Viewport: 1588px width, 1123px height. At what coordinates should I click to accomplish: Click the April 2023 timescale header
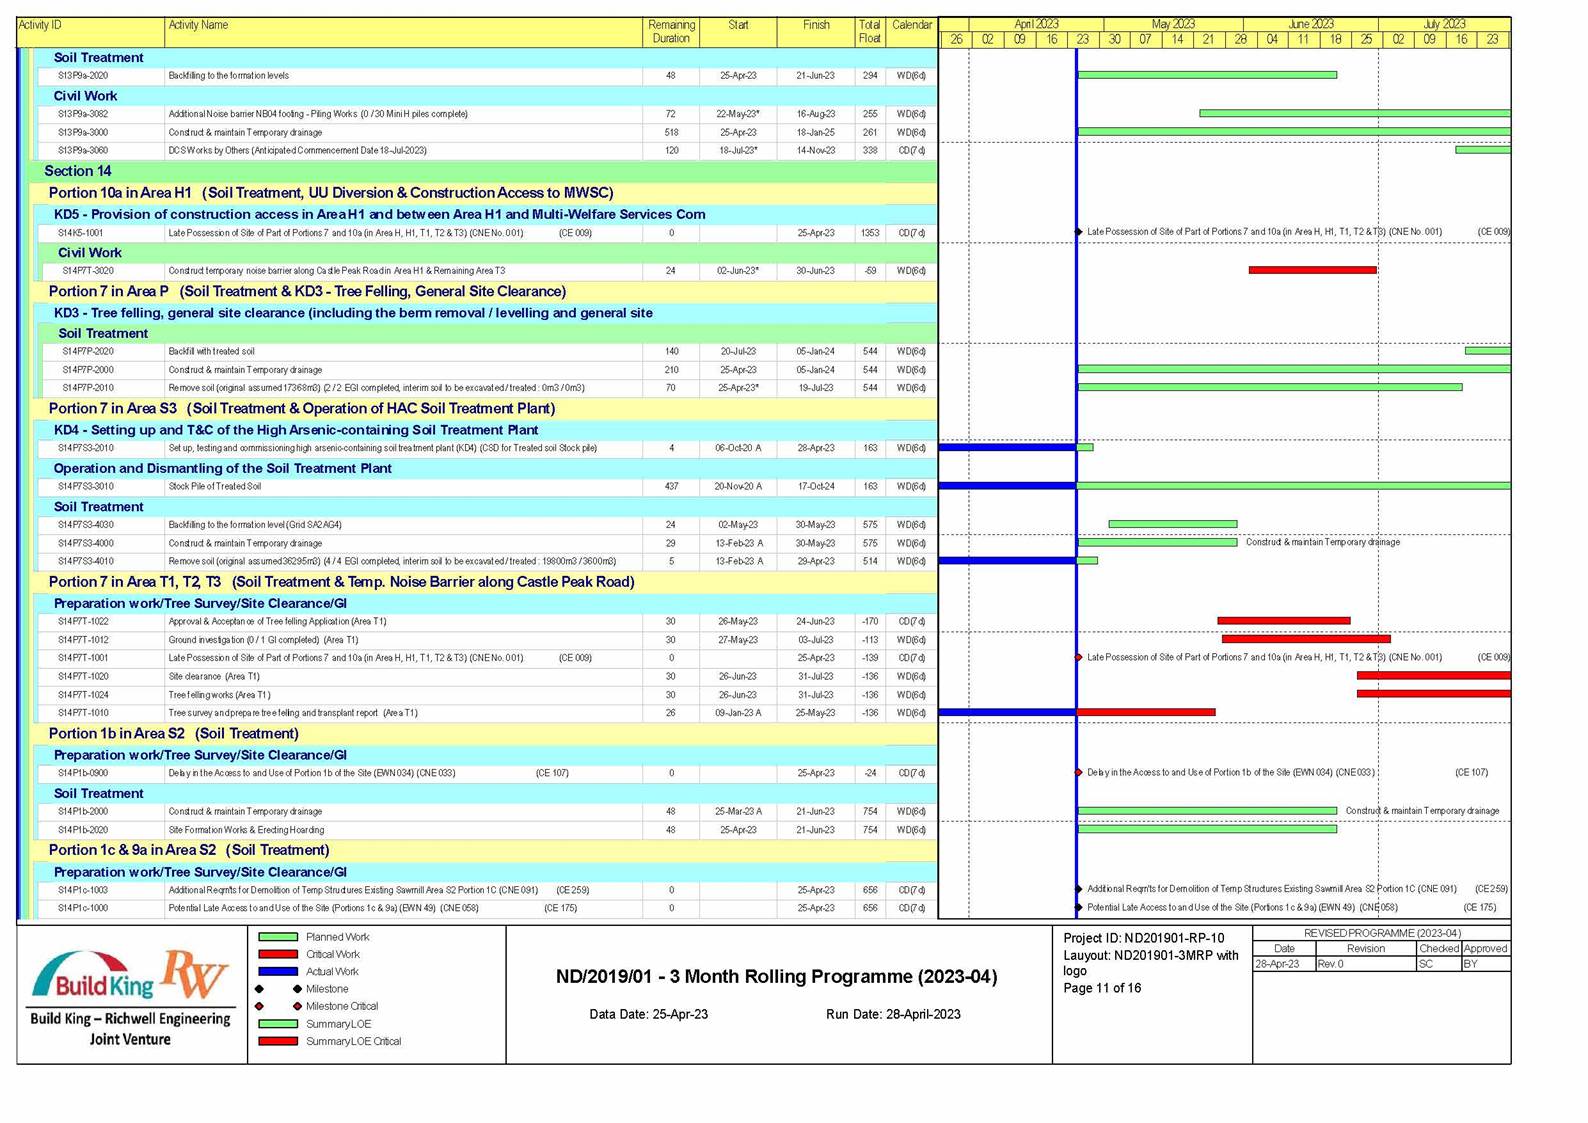(1036, 24)
